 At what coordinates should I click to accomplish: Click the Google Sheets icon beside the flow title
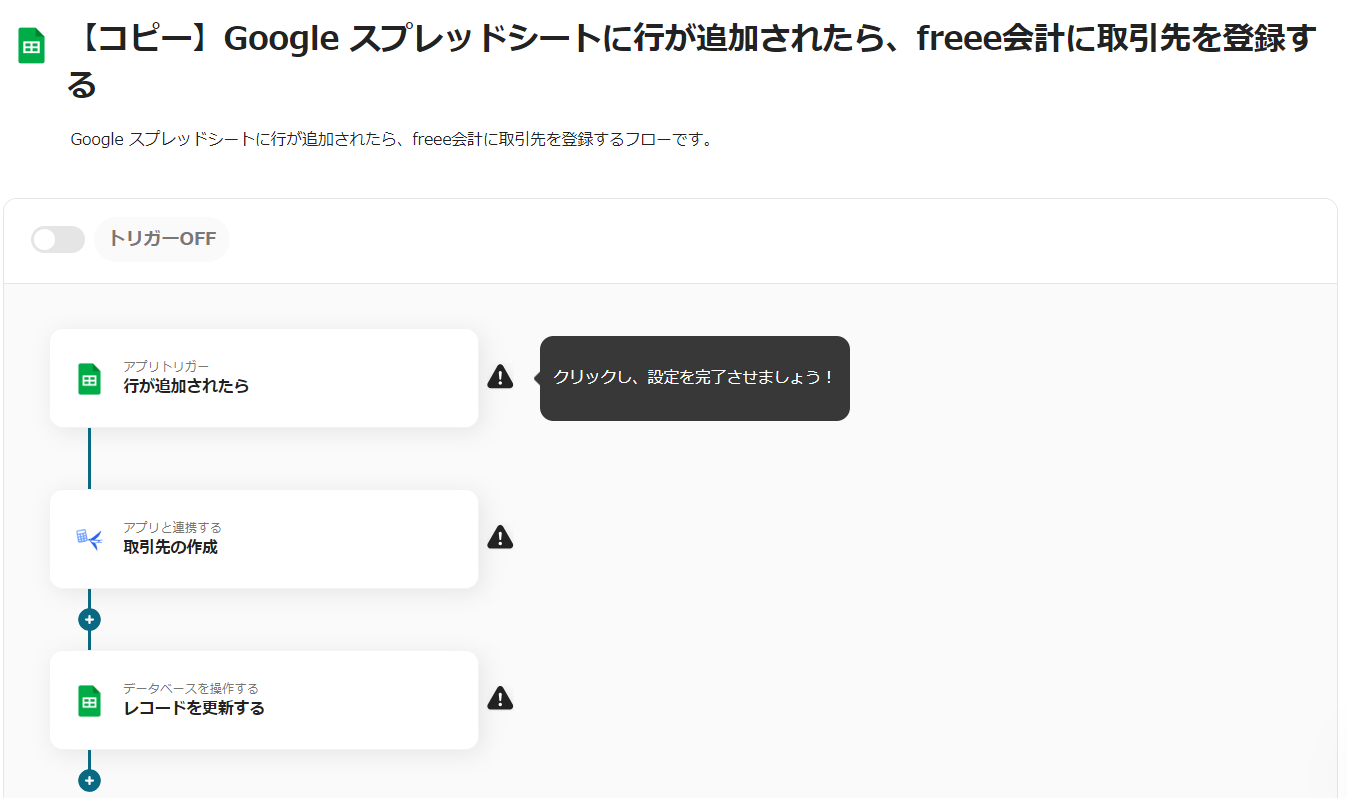31,46
